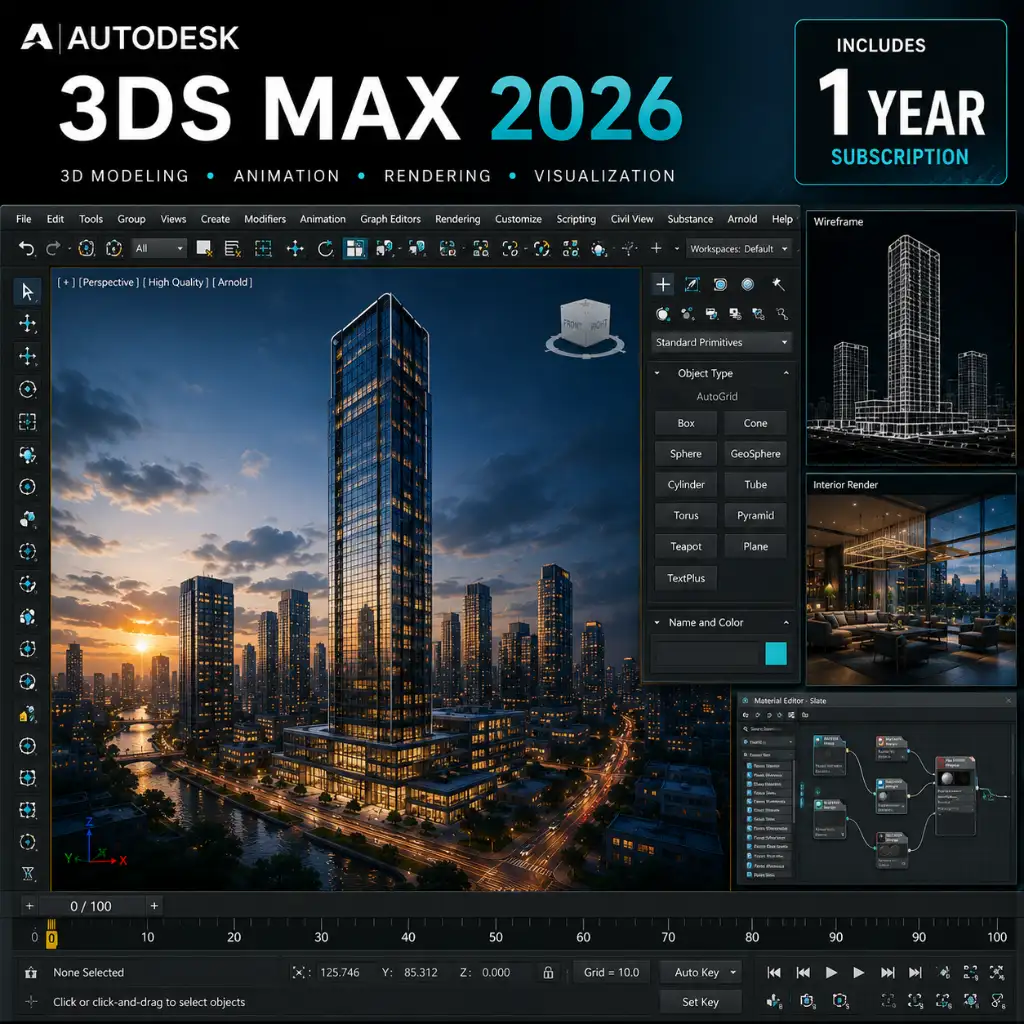Click the object name input field
Image resolution: width=1024 pixels, height=1024 pixels.
pyautogui.click(x=708, y=654)
